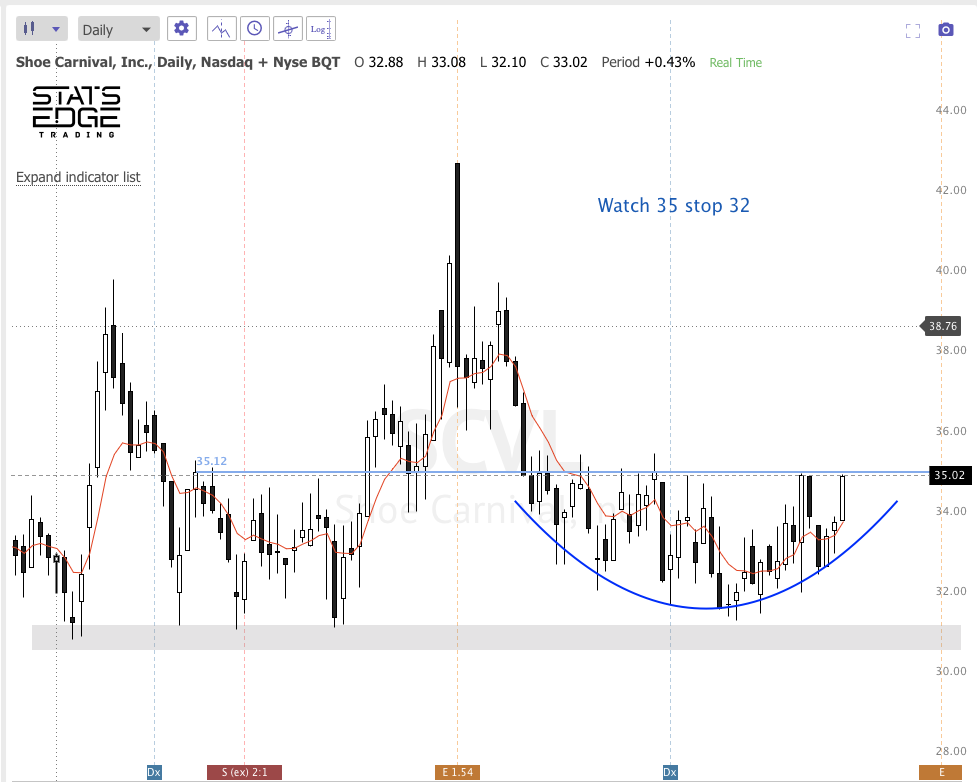Click the Dx dividend marker on timeline

[x=154, y=772]
